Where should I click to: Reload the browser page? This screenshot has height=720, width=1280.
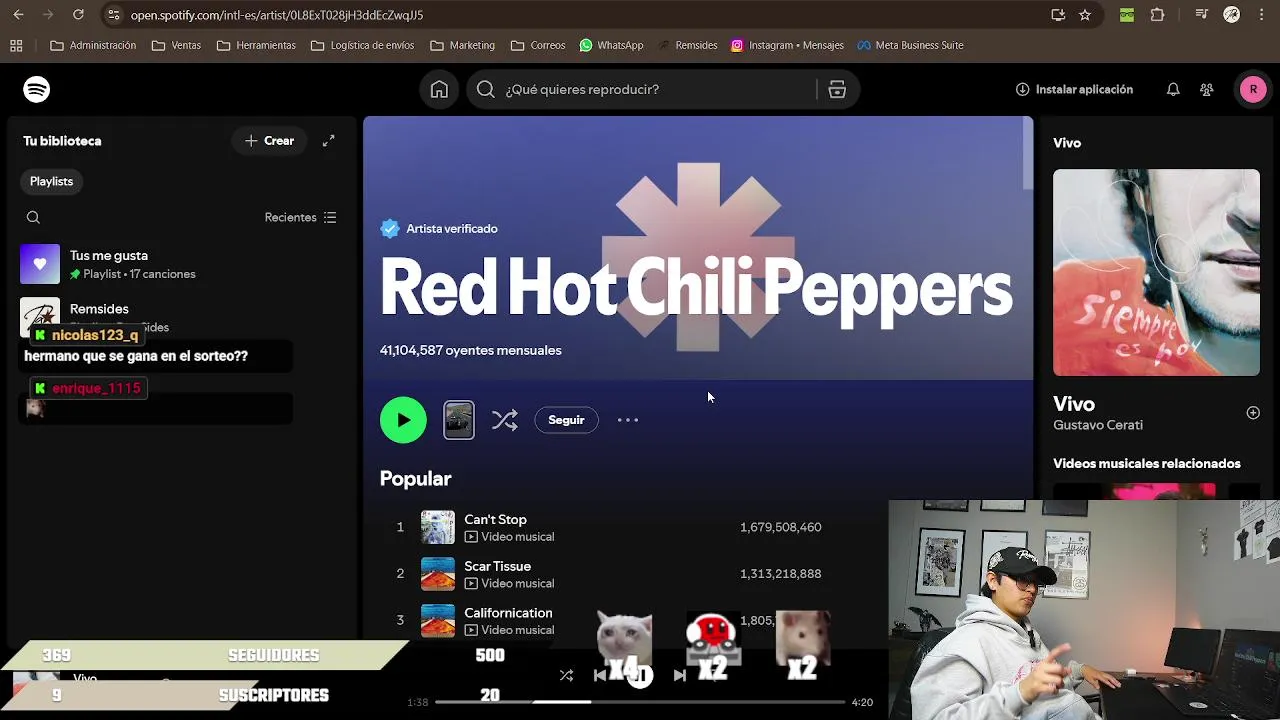pyautogui.click(x=78, y=15)
